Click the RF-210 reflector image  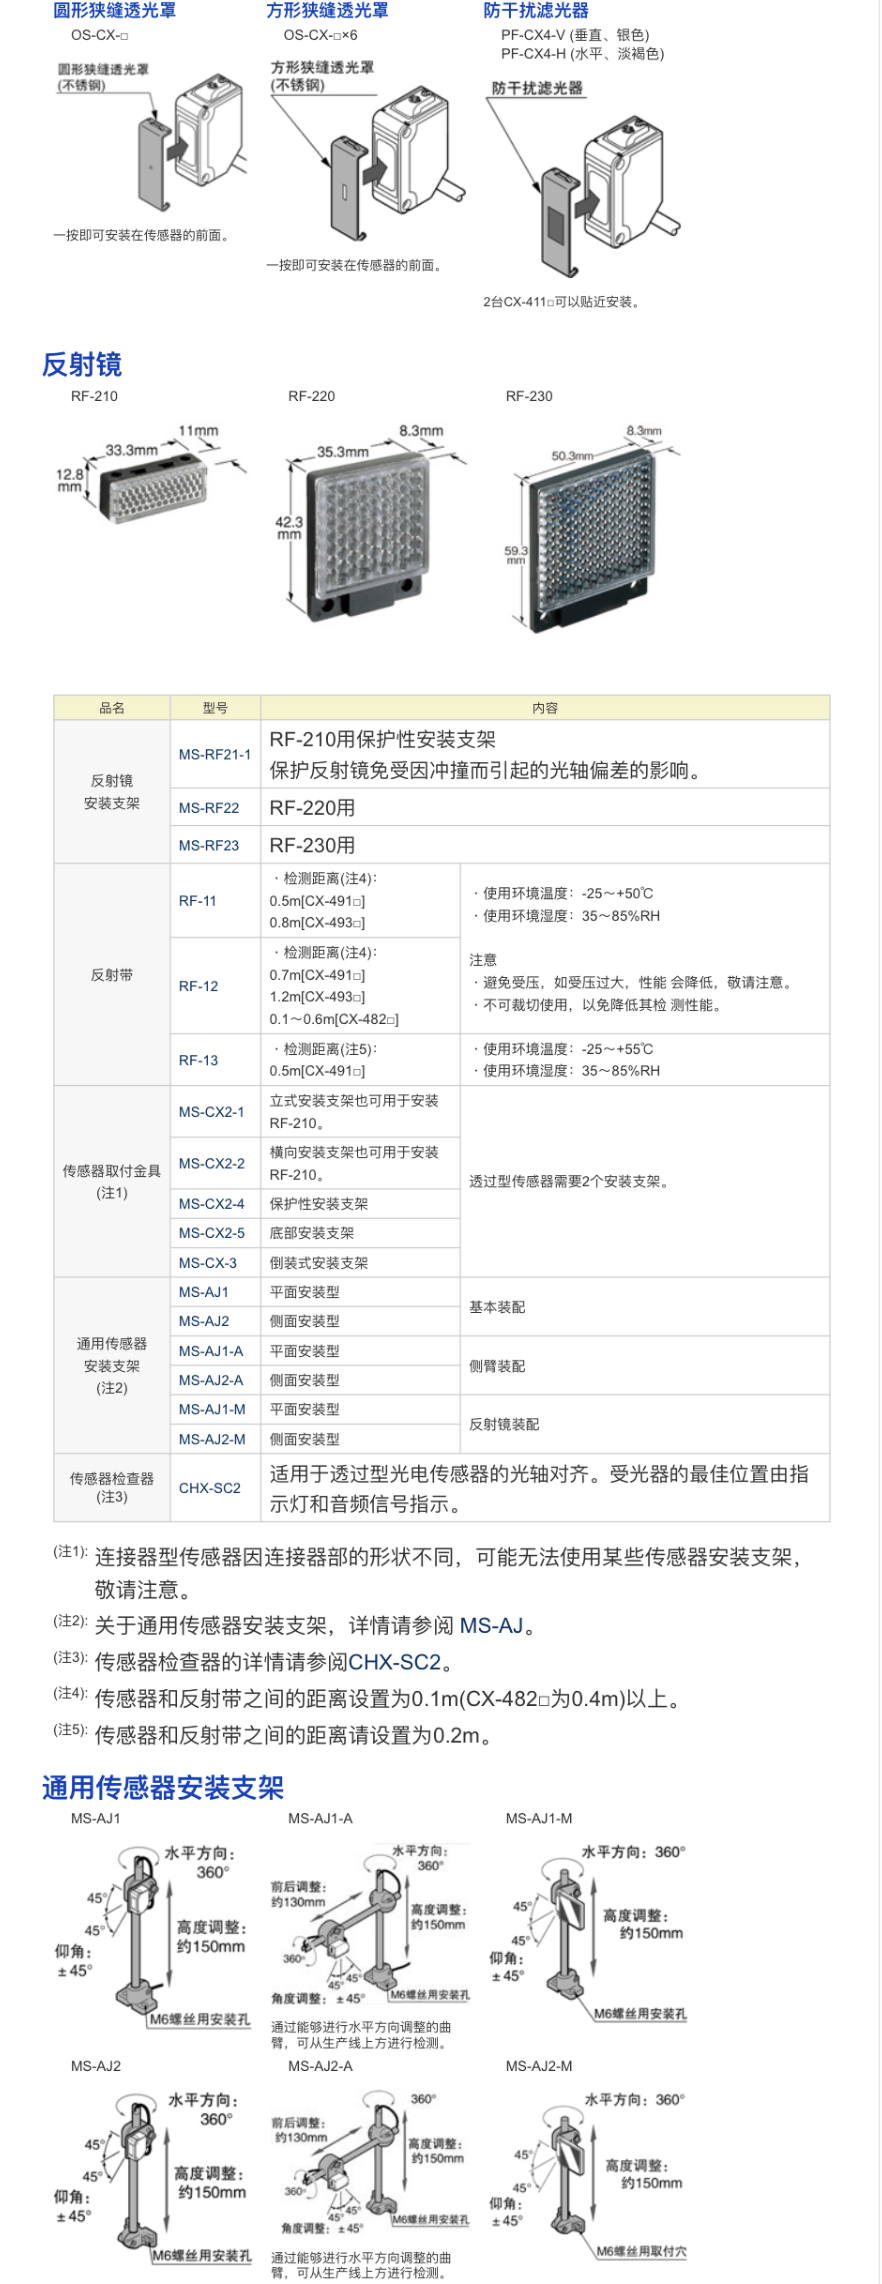click(148, 487)
